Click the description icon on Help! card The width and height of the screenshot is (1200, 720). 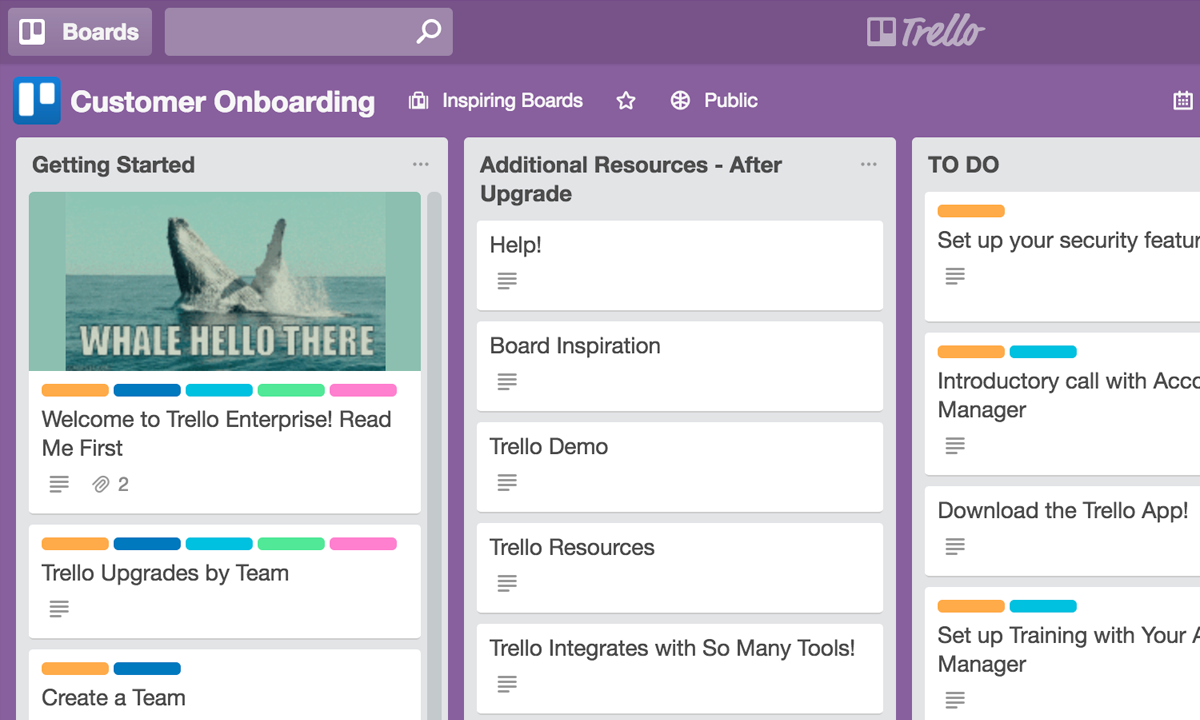507,281
